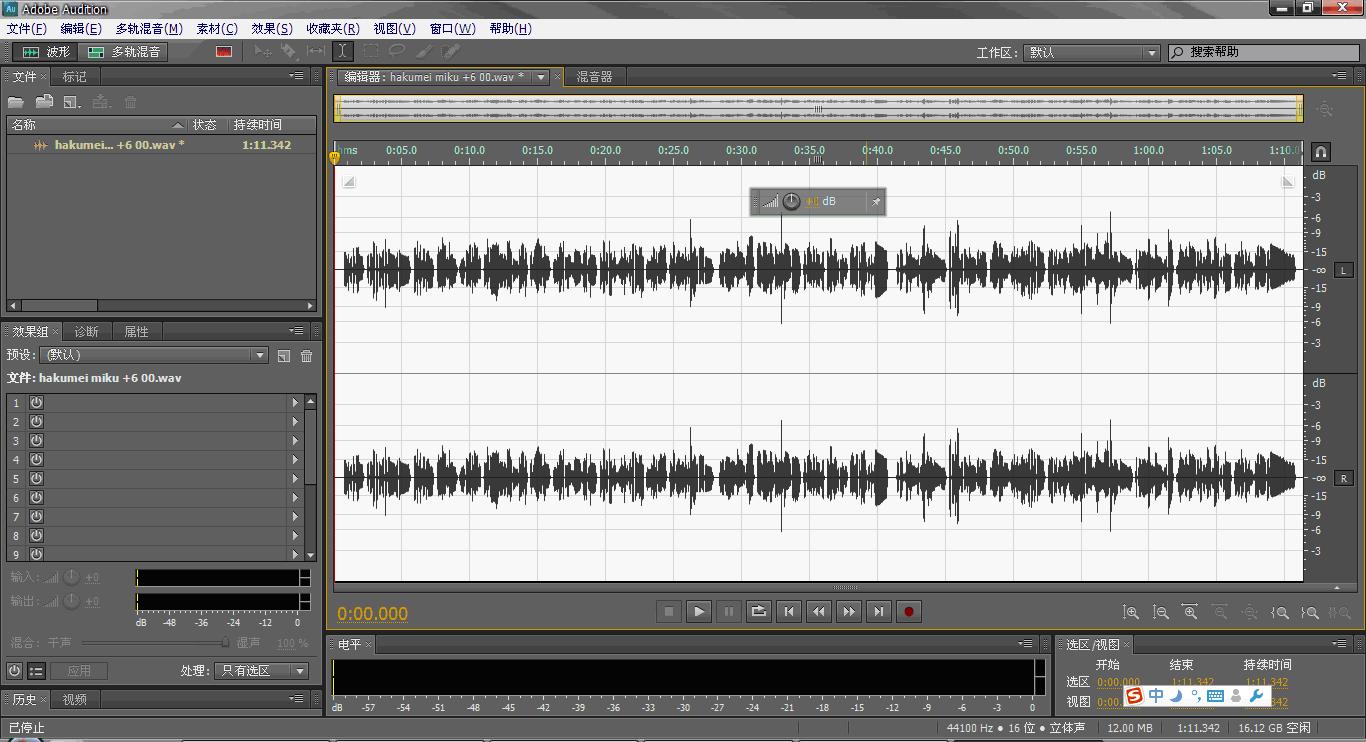
Task: Click the stop button in transport
Action: tap(669, 611)
